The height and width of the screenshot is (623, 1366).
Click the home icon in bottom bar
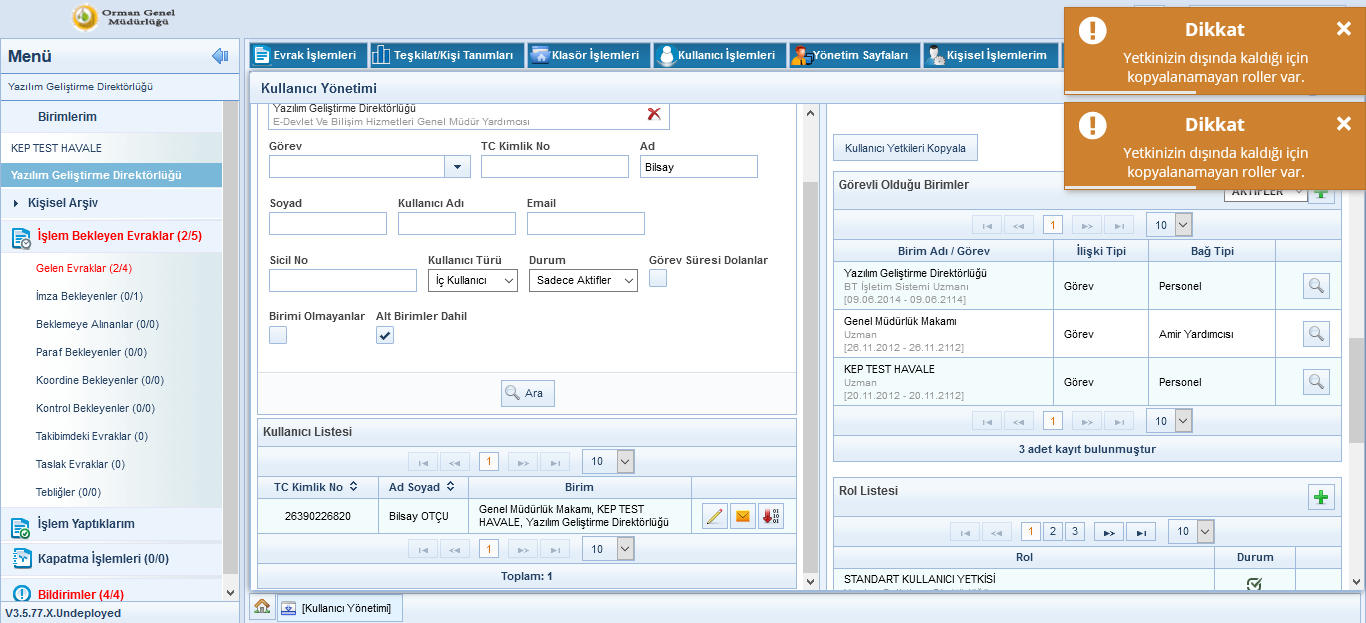261,607
